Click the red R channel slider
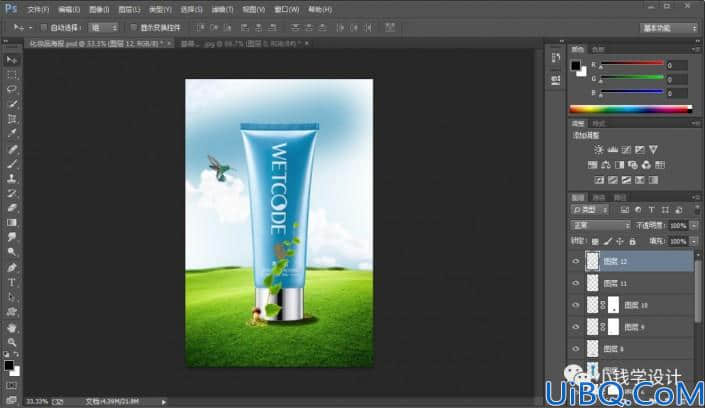Screen dimensions: 705x408 [632, 65]
